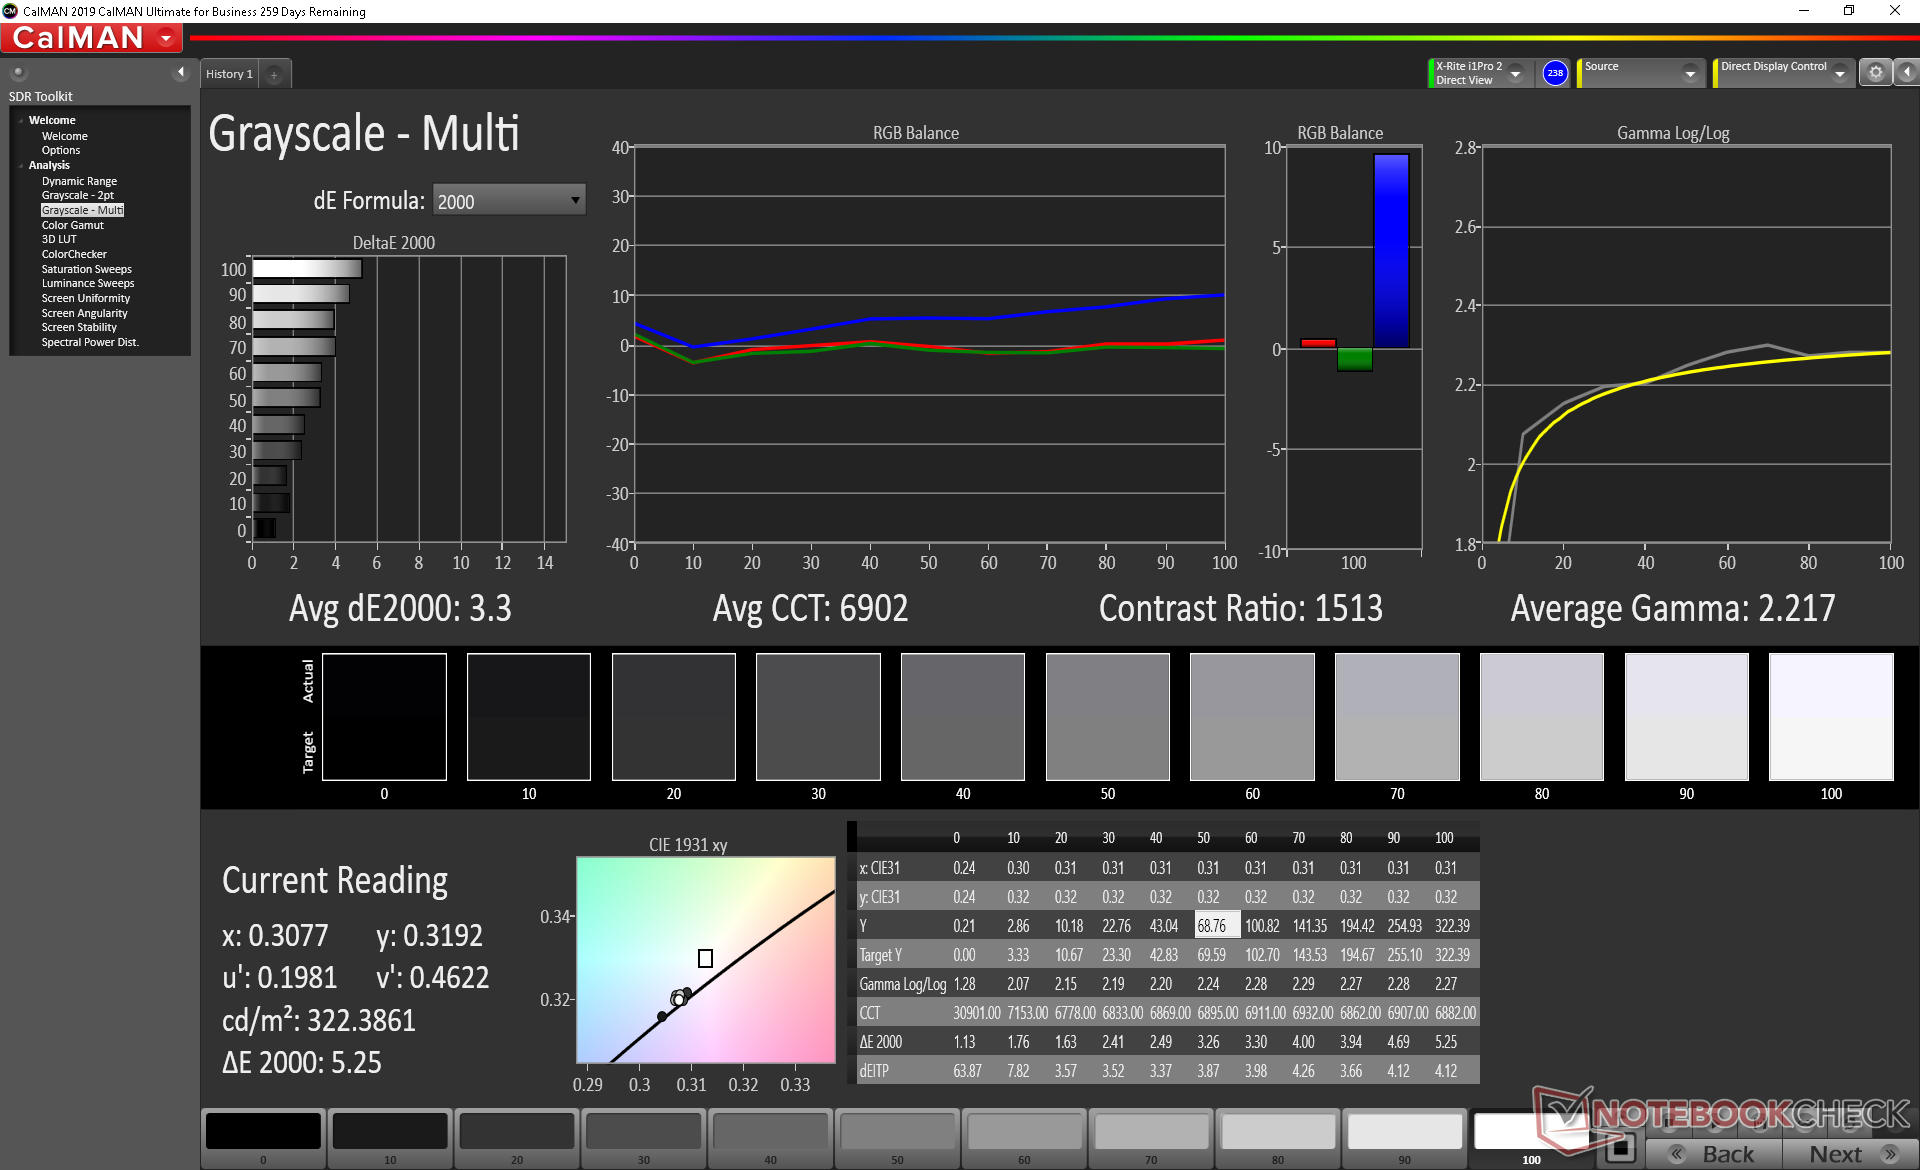Image resolution: width=1920 pixels, height=1170 pixels.
Task: Click the CIE 1931 xy chart
Action: click(706, 960)
